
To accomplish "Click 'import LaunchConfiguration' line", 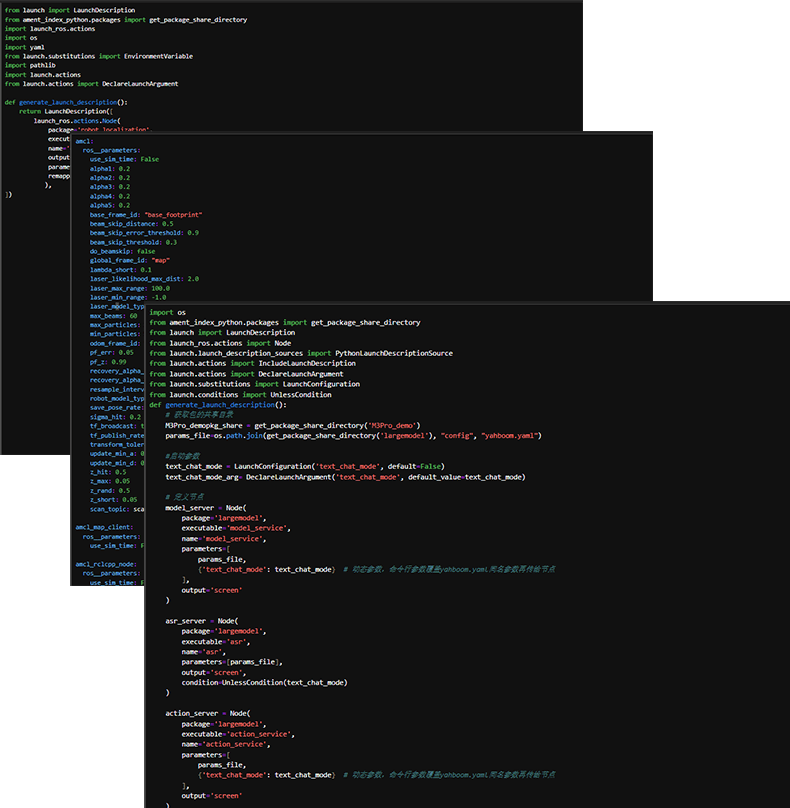I will point(255,384).
